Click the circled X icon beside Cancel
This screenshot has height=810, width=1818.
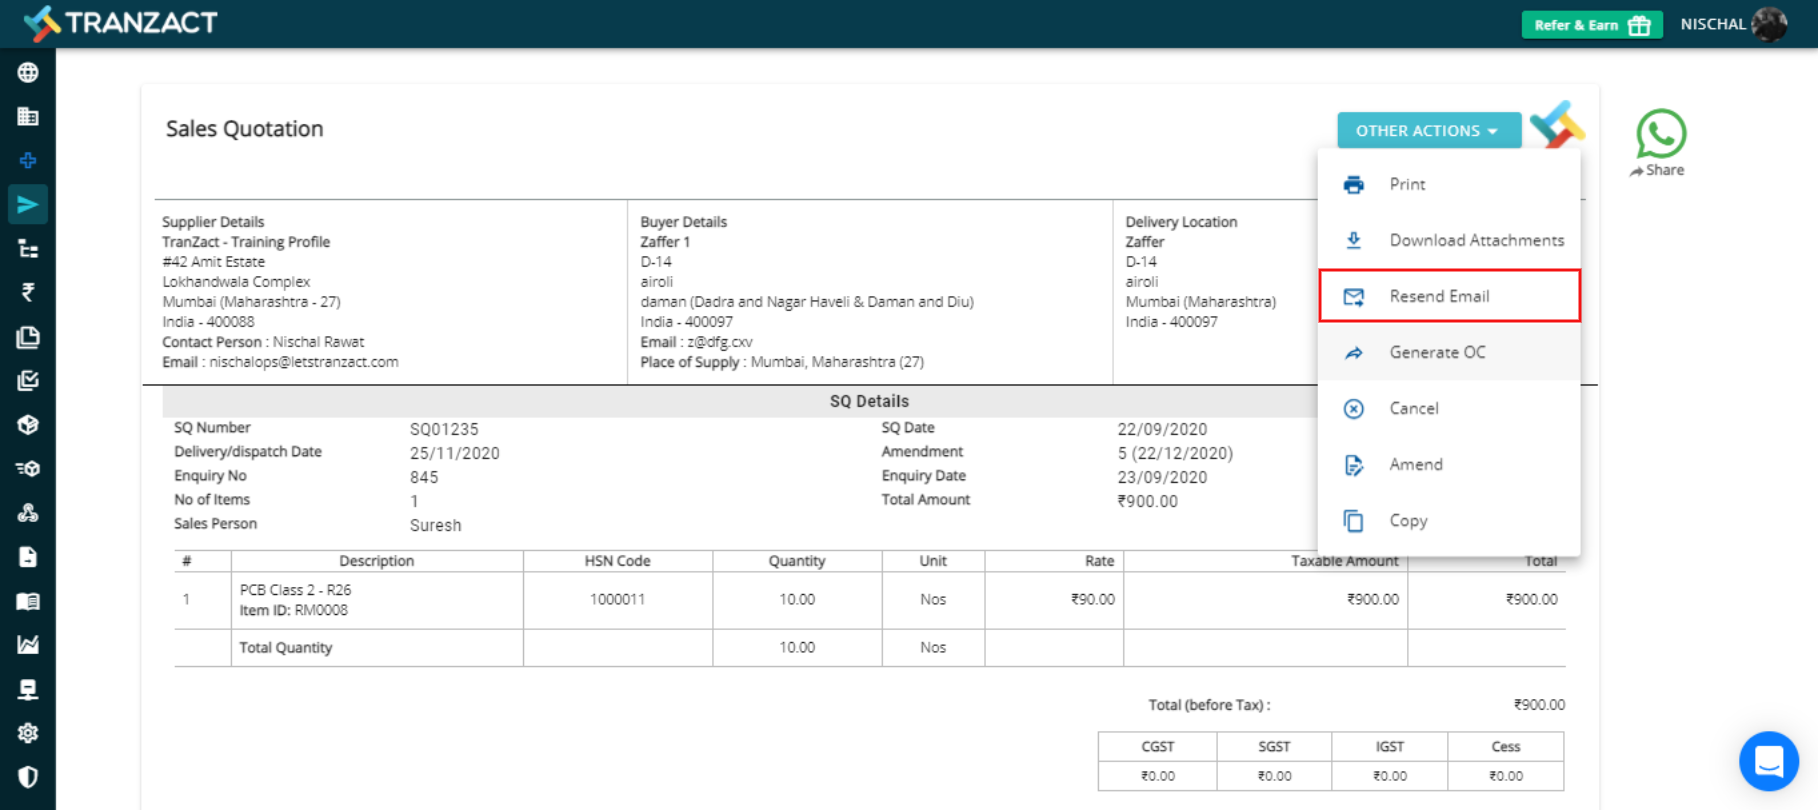pos(1354,408)
